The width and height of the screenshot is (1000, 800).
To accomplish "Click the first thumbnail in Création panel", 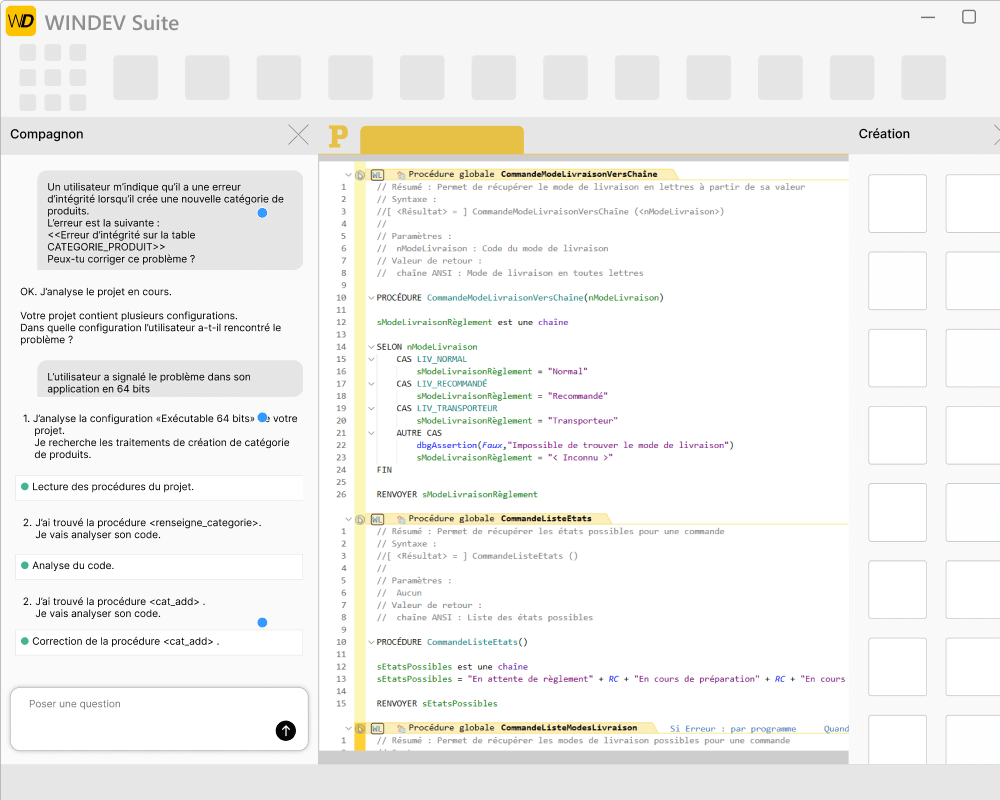I will (x=897, y=204).
